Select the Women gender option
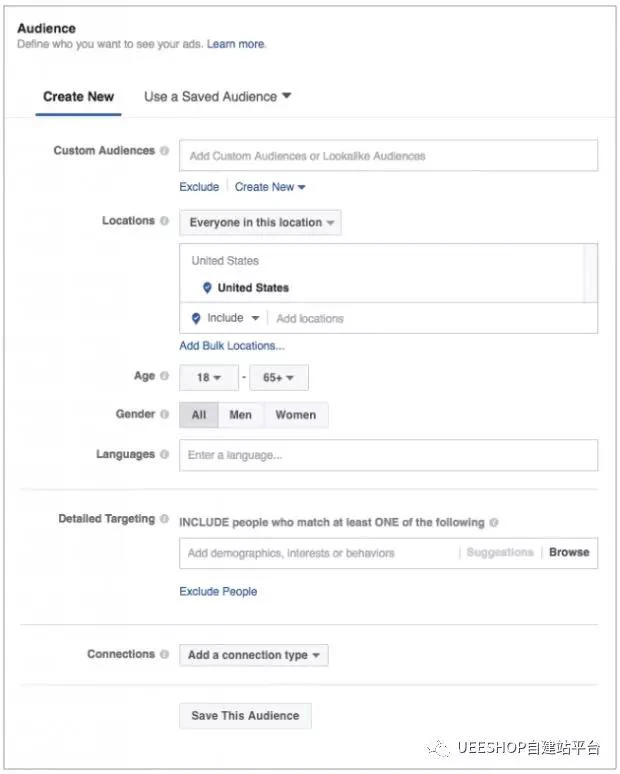Screen dimensions: 620x774 point(296,415)
